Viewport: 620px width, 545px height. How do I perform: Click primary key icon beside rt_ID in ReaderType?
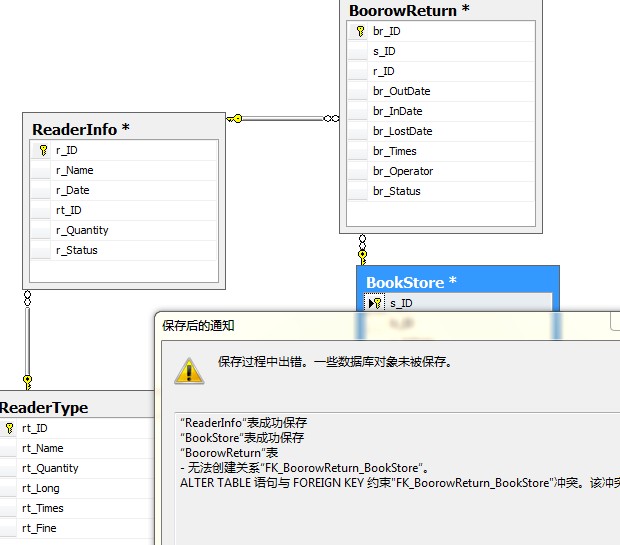click(9, 428)
